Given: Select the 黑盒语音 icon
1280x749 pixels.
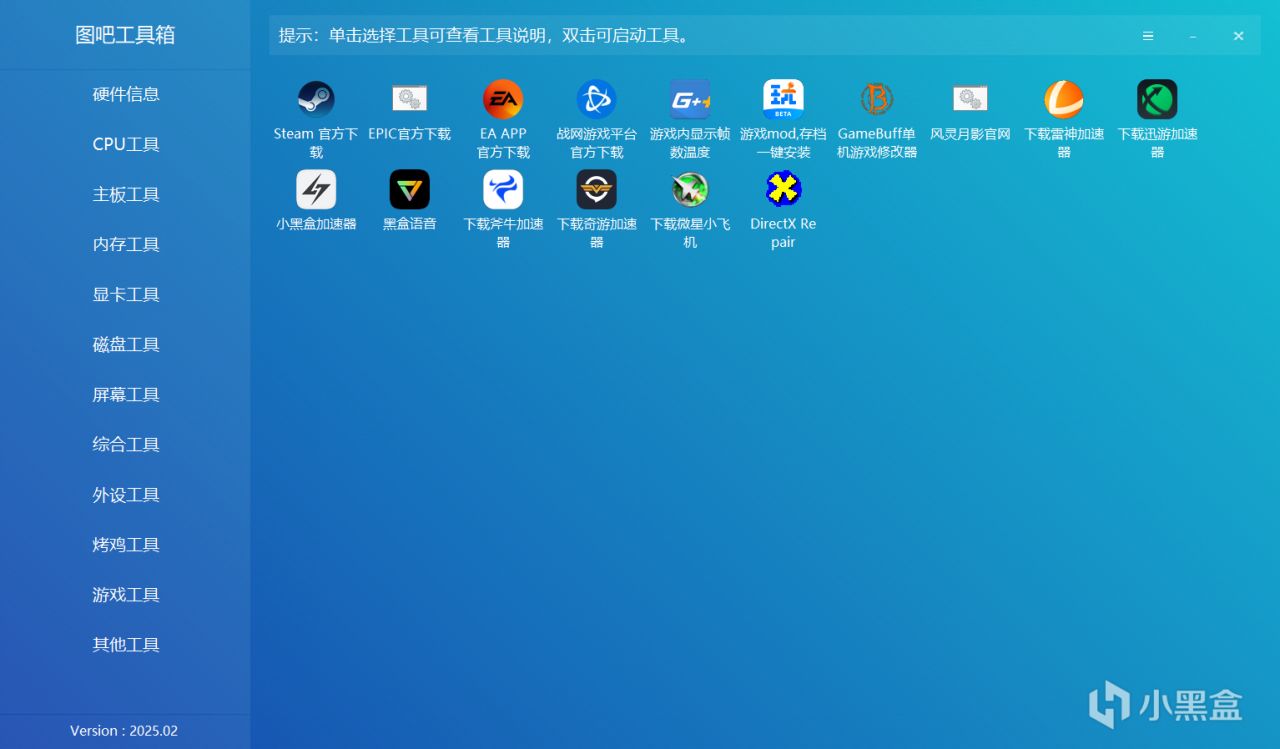Looking at the screenshot, I should (409, 189).
